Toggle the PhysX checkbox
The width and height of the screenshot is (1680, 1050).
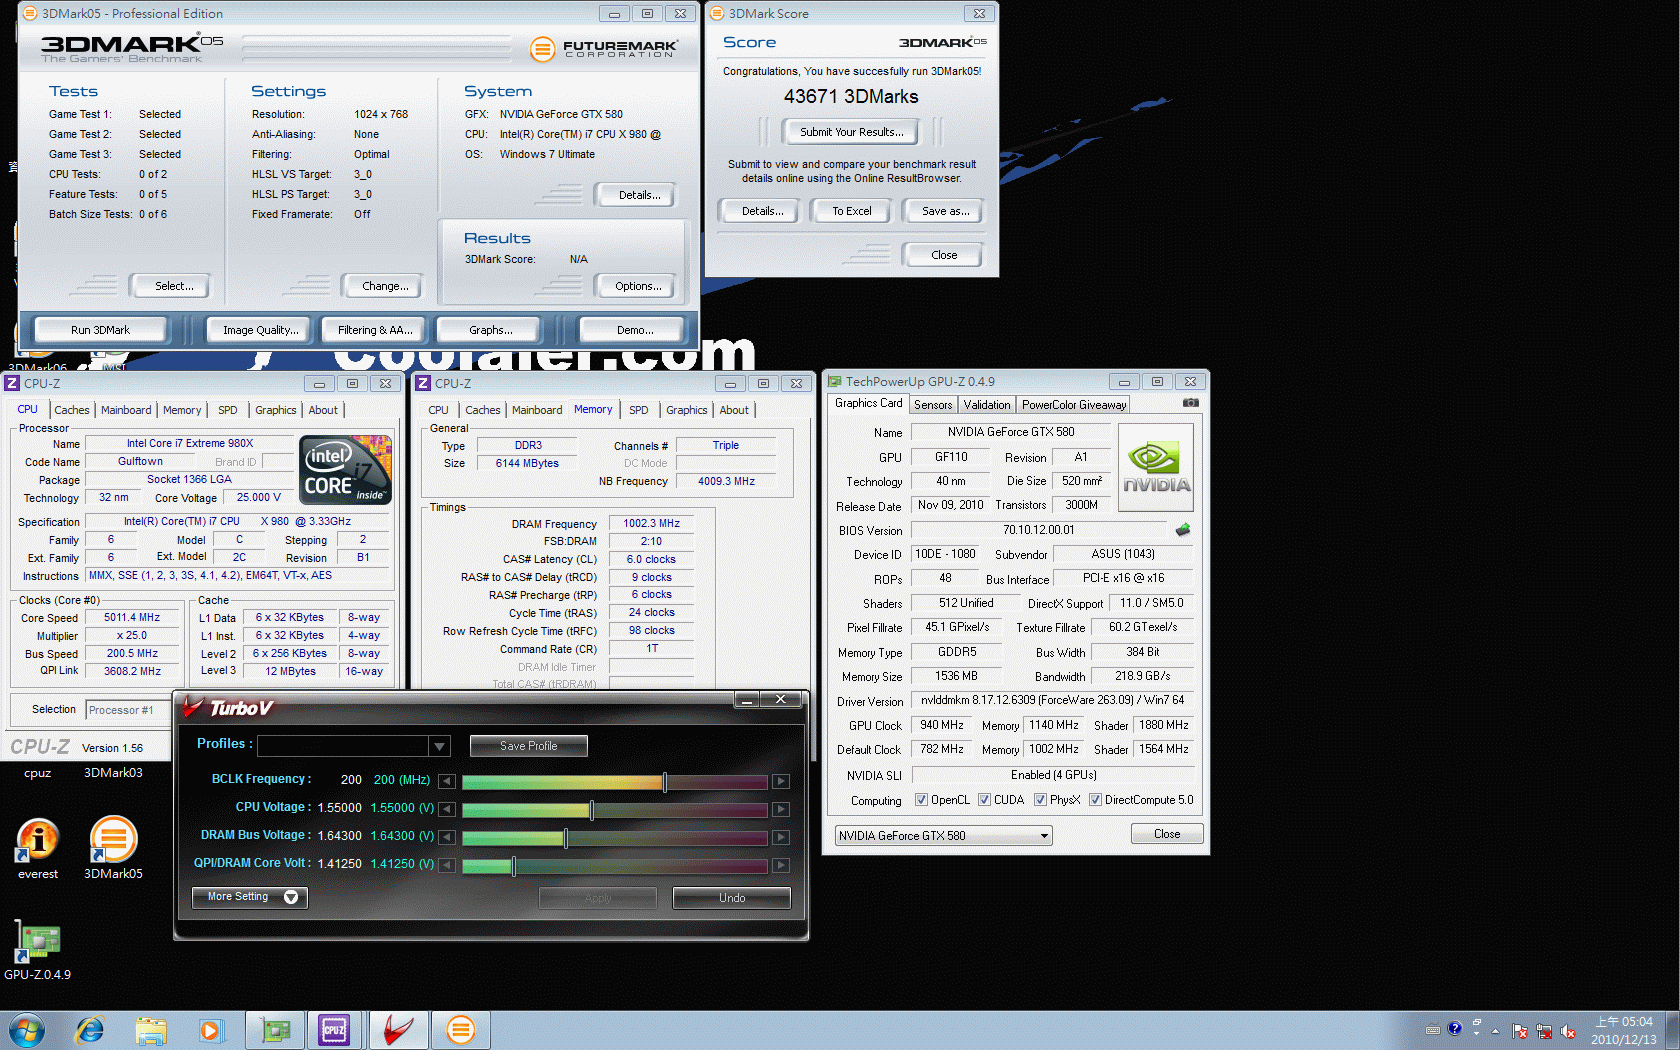tap(1040, 800)
